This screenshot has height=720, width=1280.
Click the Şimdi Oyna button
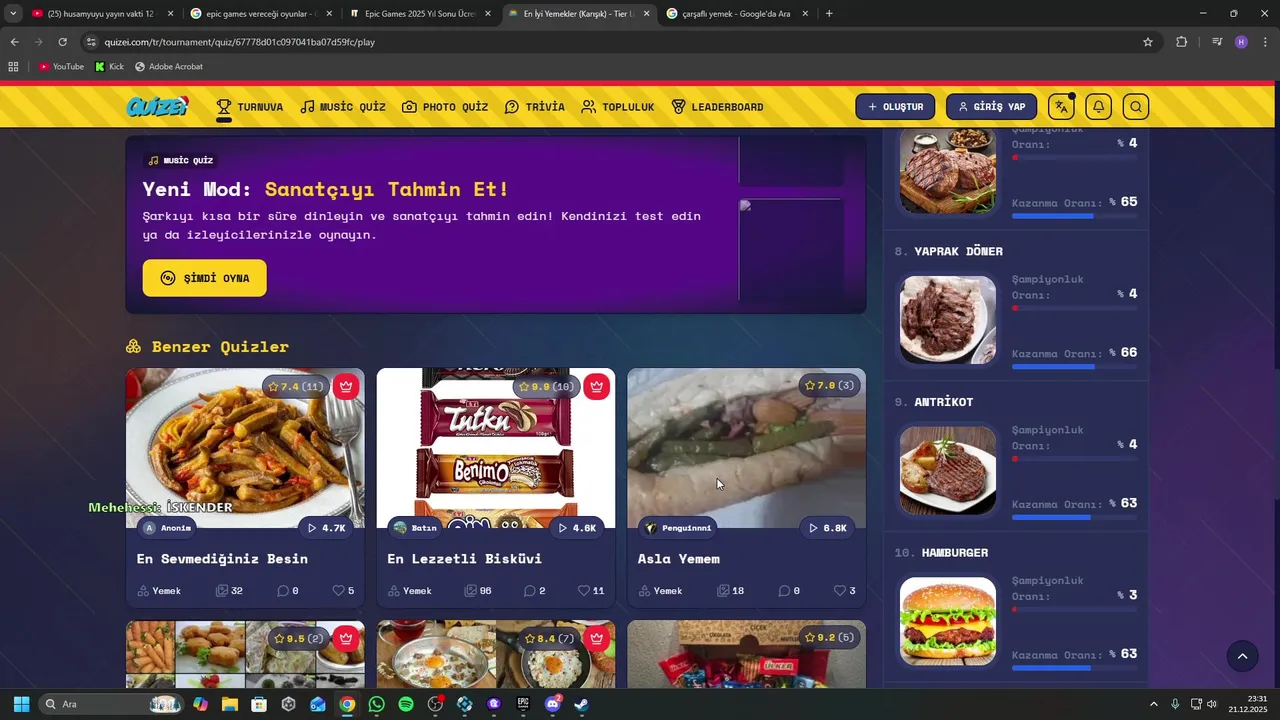point(204,278)
